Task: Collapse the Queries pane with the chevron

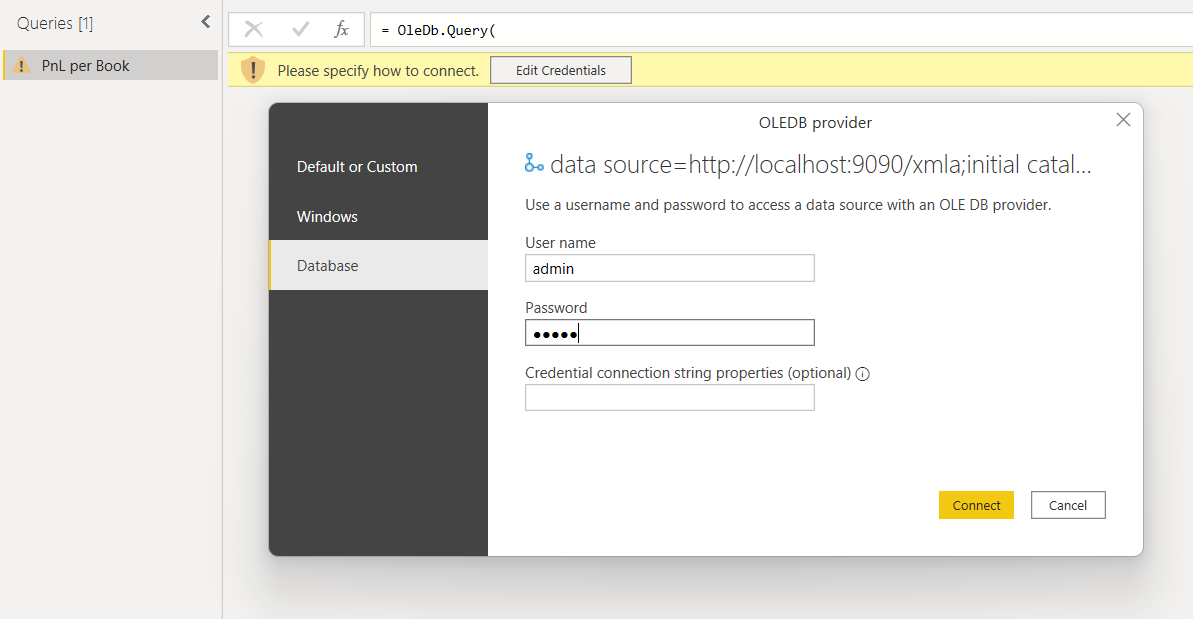Action: point(205,22)
